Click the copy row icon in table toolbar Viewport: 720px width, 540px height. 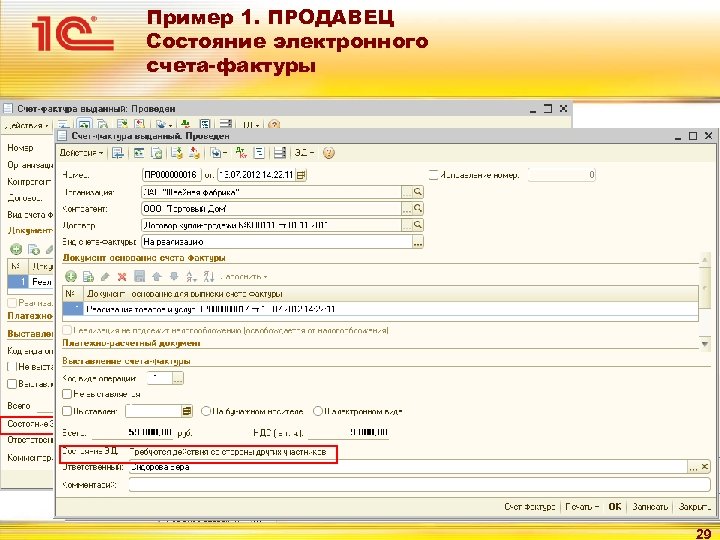click(x=88, y=276)
